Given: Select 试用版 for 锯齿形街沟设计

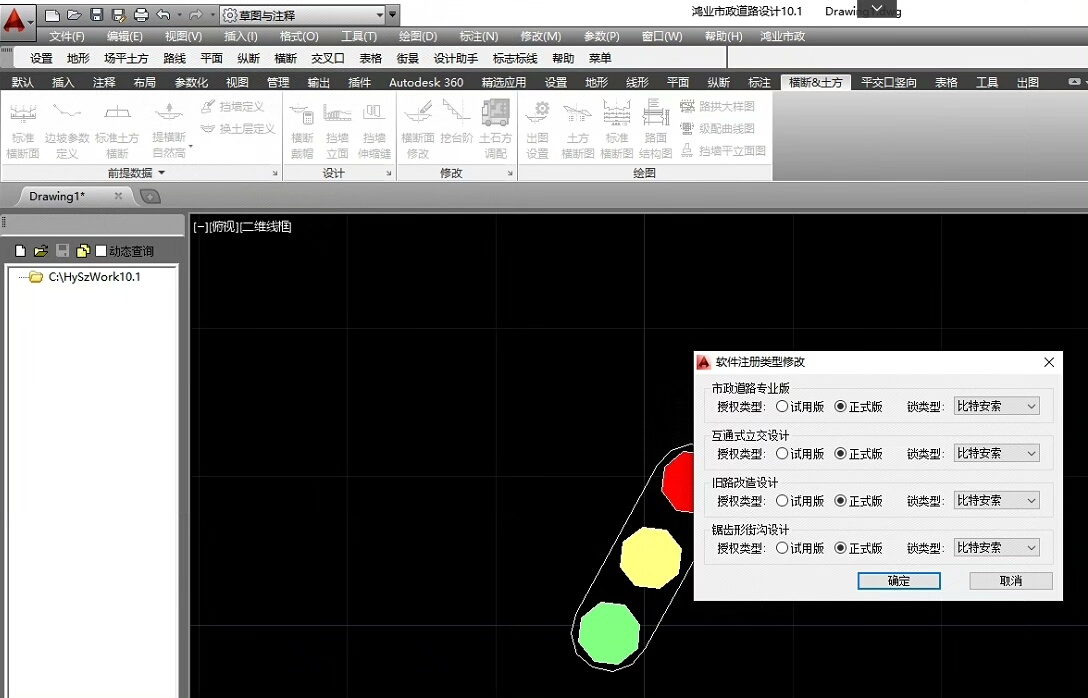Looking at the screenshot, I should coord(800,548).
